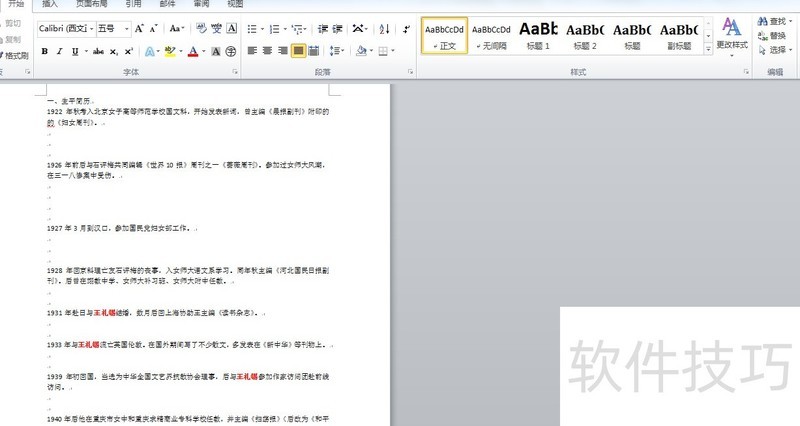Click the Multilevel List icon

(x=297, y=29)
